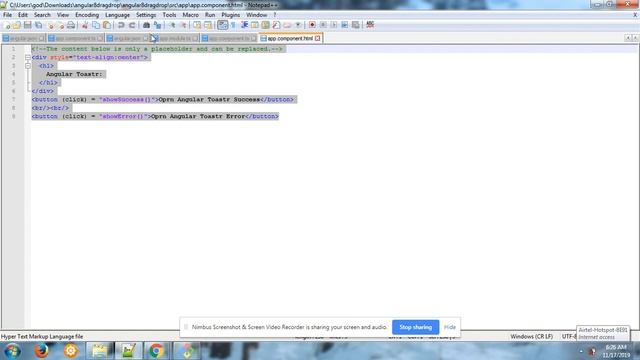Click the Open file toolbar icon

pyautogui.click(x=17, y=25)
